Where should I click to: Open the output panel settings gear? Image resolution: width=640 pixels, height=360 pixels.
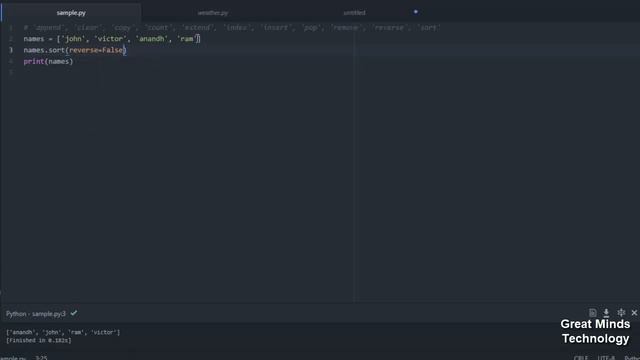621,313
